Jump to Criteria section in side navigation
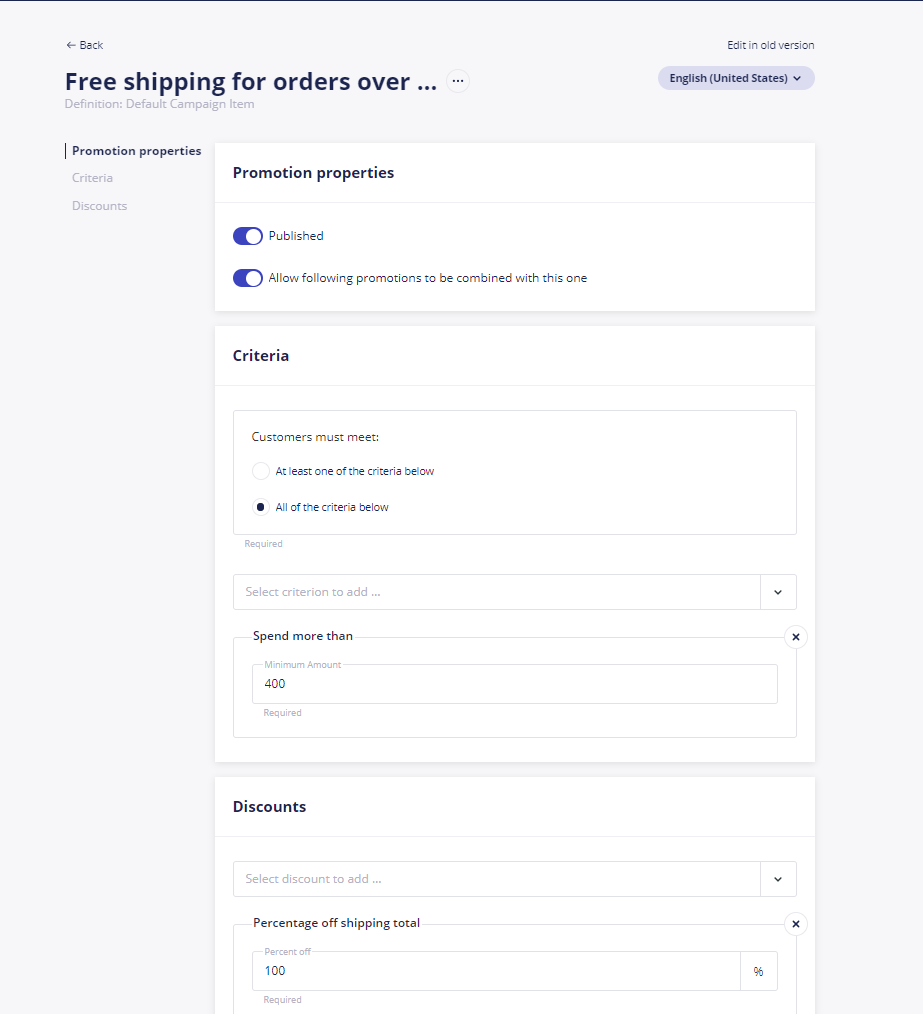Screen dimensions: 923x1014 92,178
